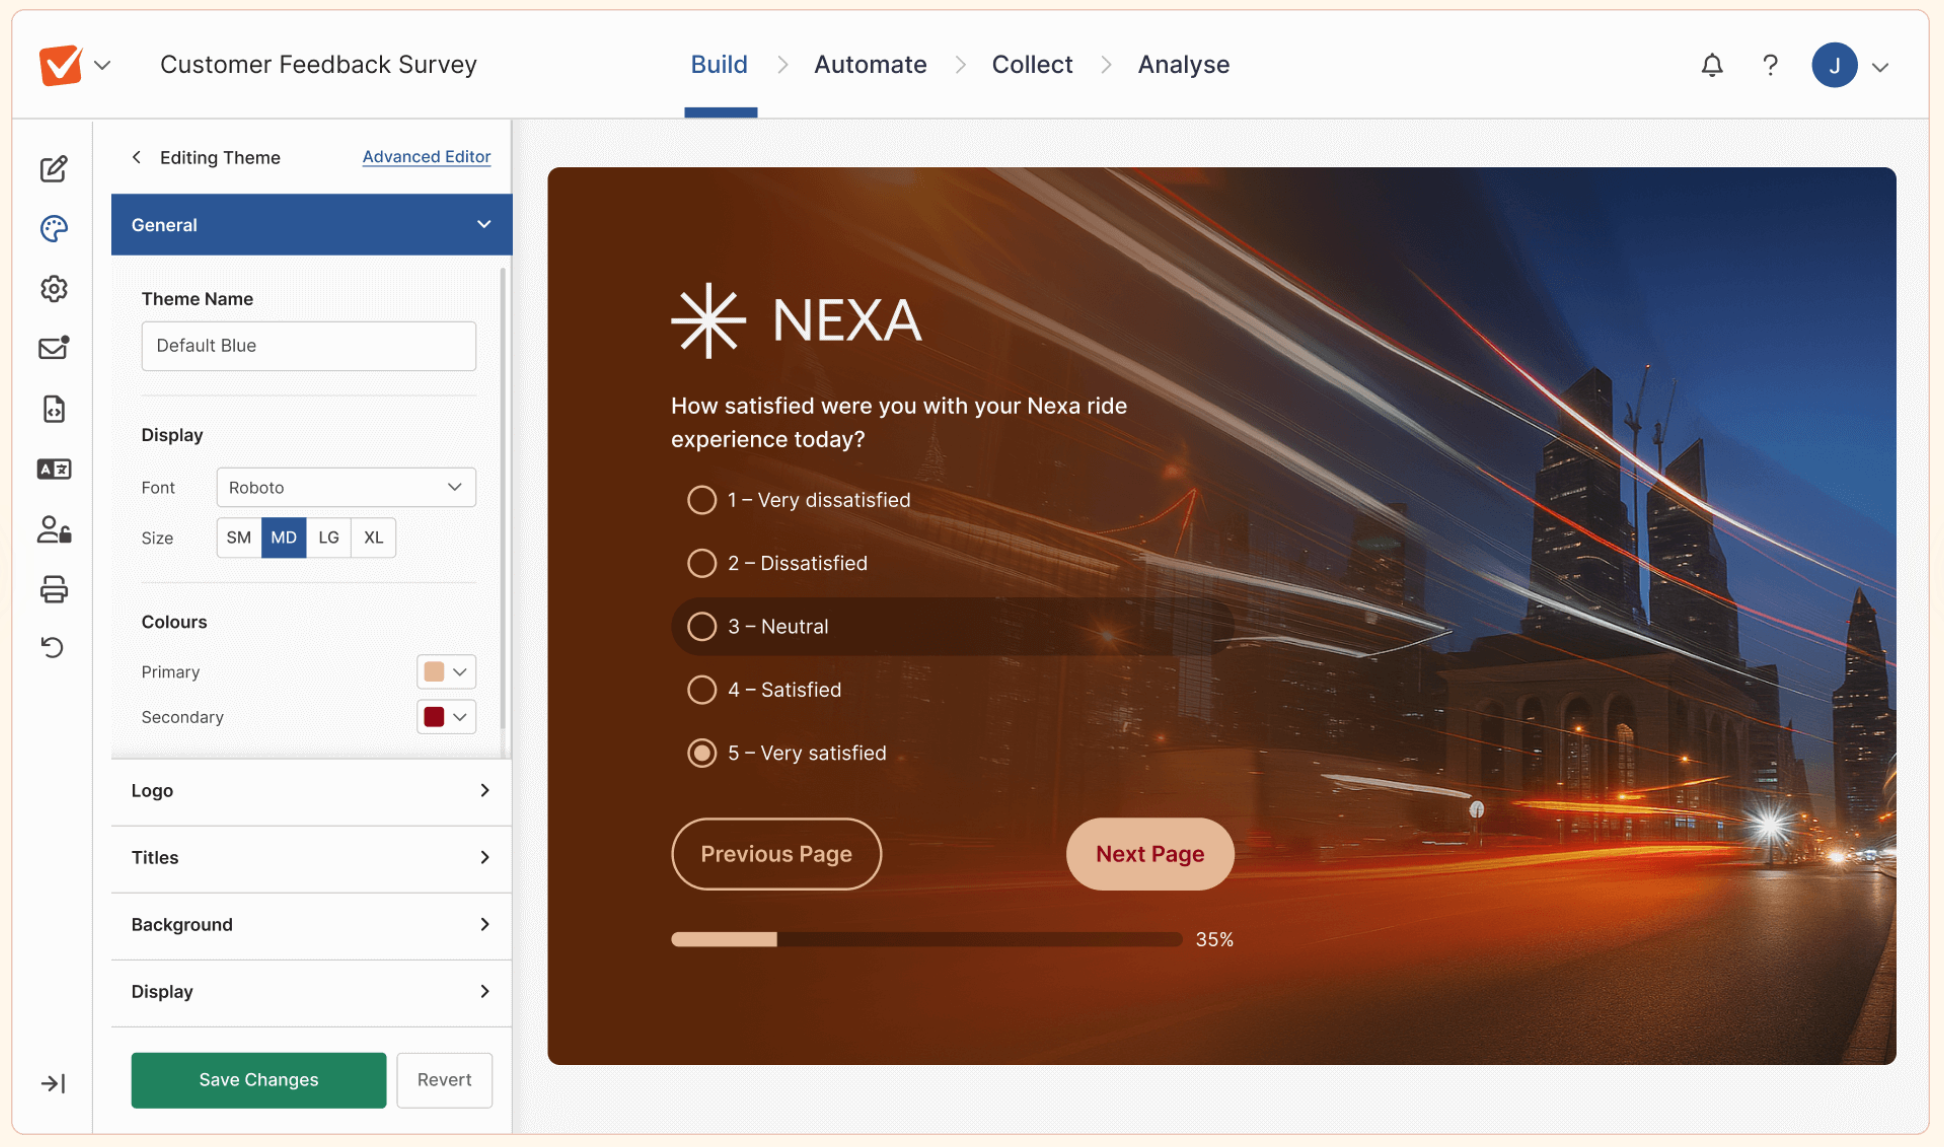Open the survey editor pencil icon
The width and height of the screenshot is (1944, 1147).
(54, 168)
